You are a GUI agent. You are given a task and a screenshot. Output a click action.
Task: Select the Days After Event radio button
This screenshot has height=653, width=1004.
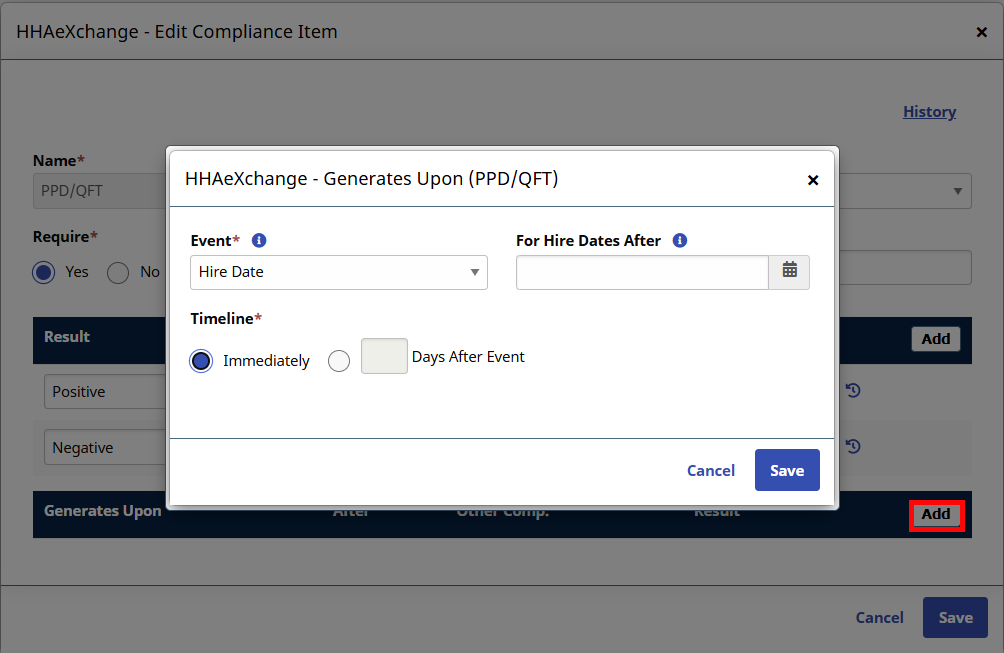point(339,361)
